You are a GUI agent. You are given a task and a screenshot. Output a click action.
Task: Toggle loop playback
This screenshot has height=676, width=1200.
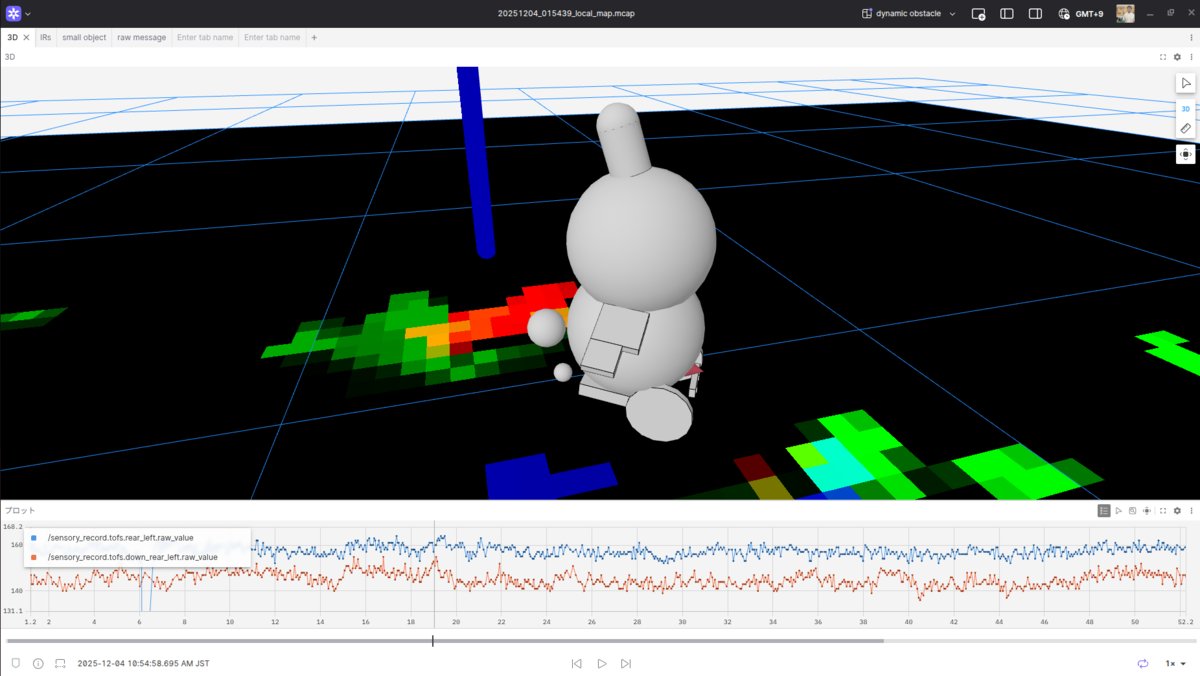[x=1143, y=663]
